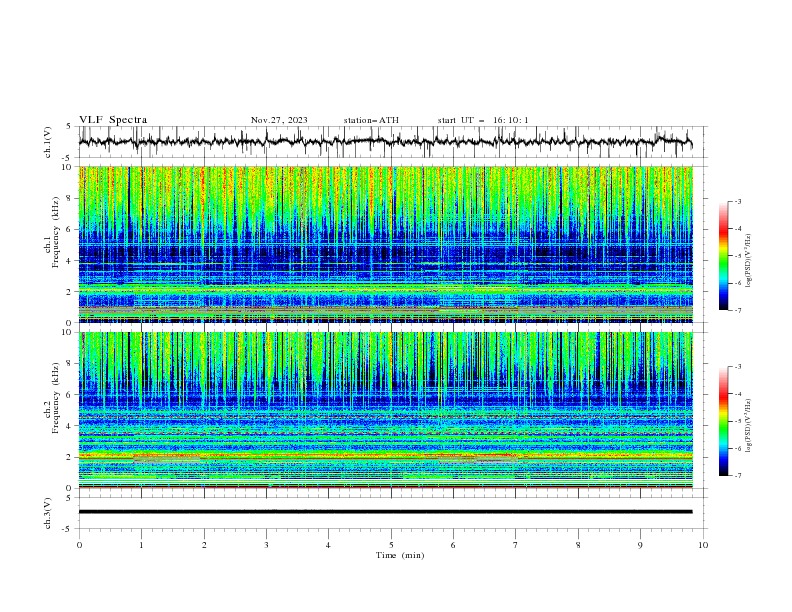792x612 pixels.
Task: Click the ch.1 color scale bar
Action: [724, 256]
